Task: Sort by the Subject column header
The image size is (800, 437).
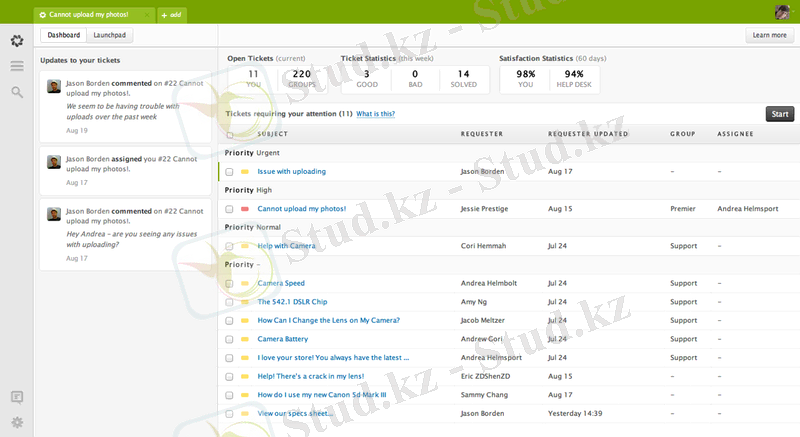Action: pyautogui.click(x=272, y=134)
